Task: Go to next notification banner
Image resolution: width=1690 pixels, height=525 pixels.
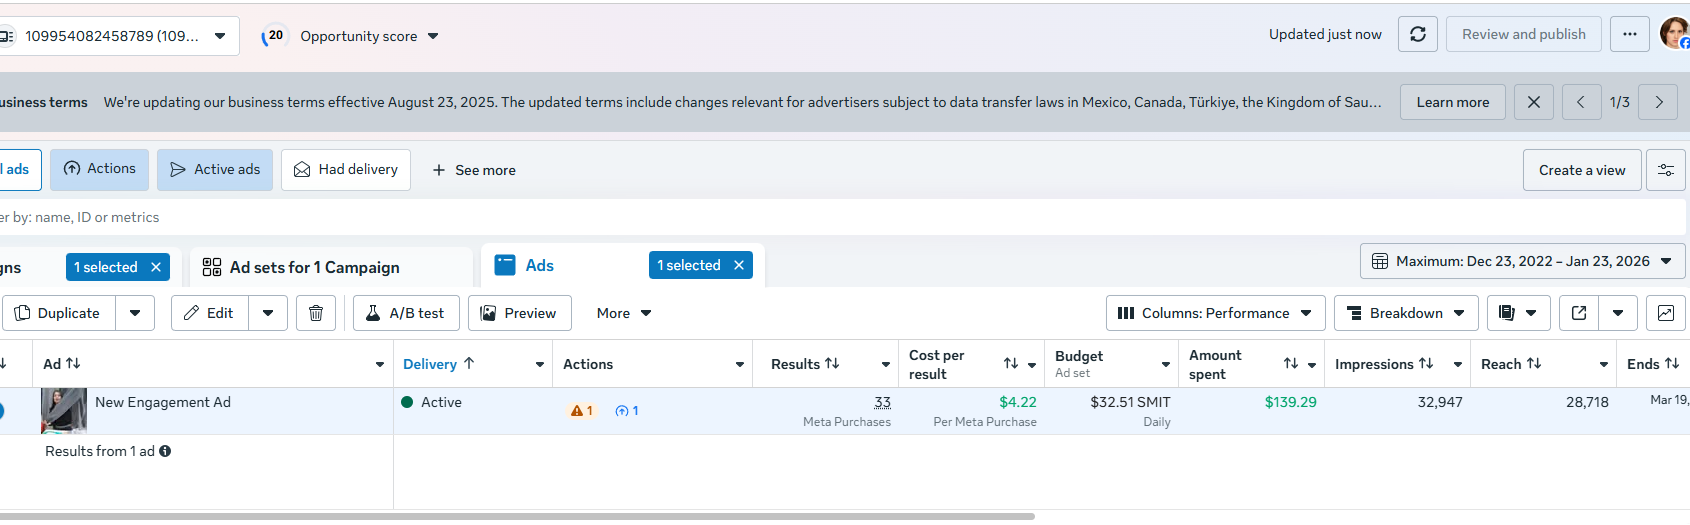Action: click(x=1659, y=102)
